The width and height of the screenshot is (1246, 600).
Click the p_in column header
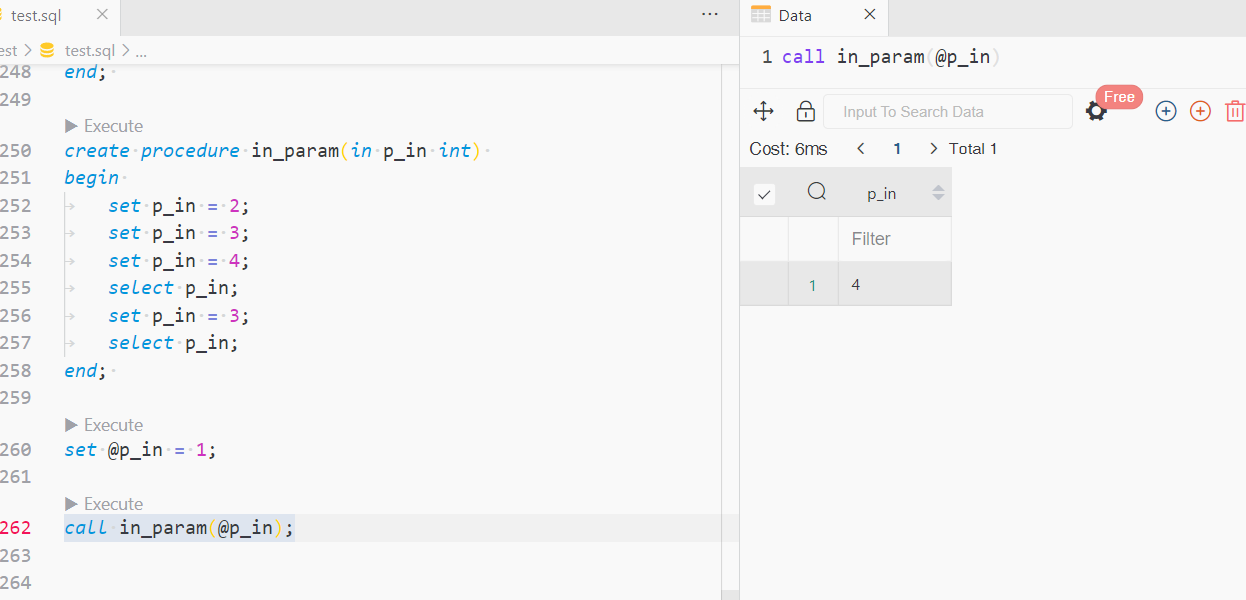tap(881, 194)
